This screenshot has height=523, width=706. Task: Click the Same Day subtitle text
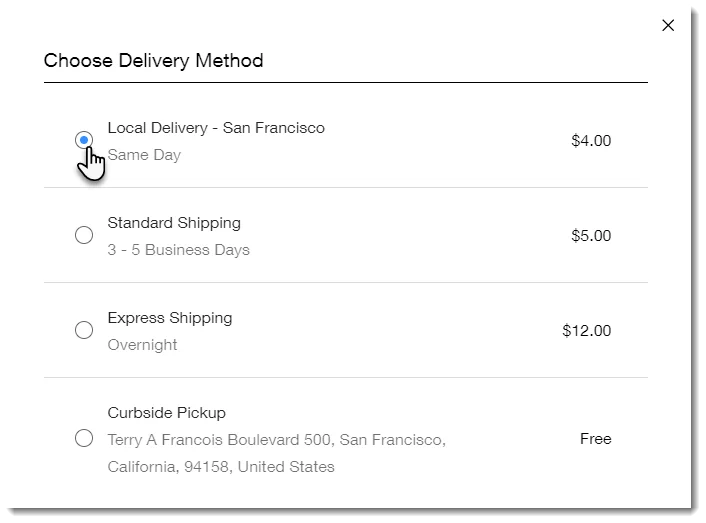coord(144,155)
